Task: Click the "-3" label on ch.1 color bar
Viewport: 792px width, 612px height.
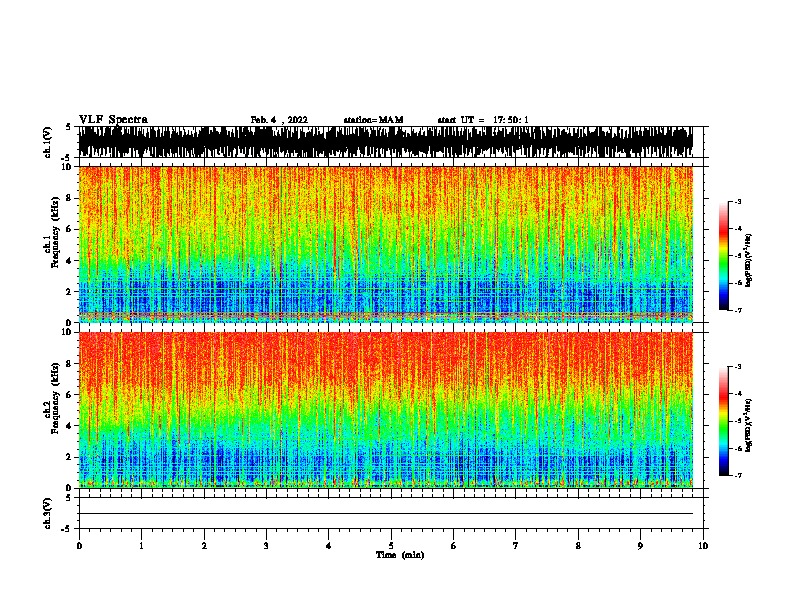Action: tap(737, 202)
